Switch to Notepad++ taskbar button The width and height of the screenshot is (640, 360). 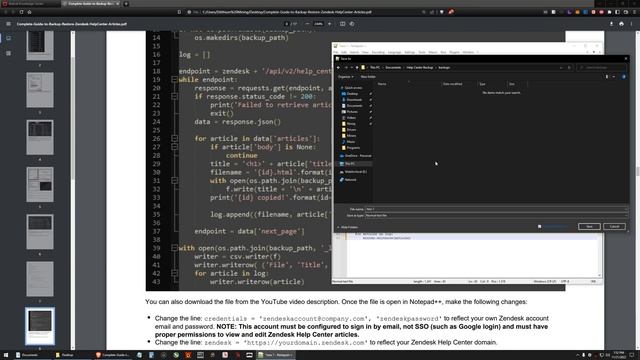(x=275, y=355)
